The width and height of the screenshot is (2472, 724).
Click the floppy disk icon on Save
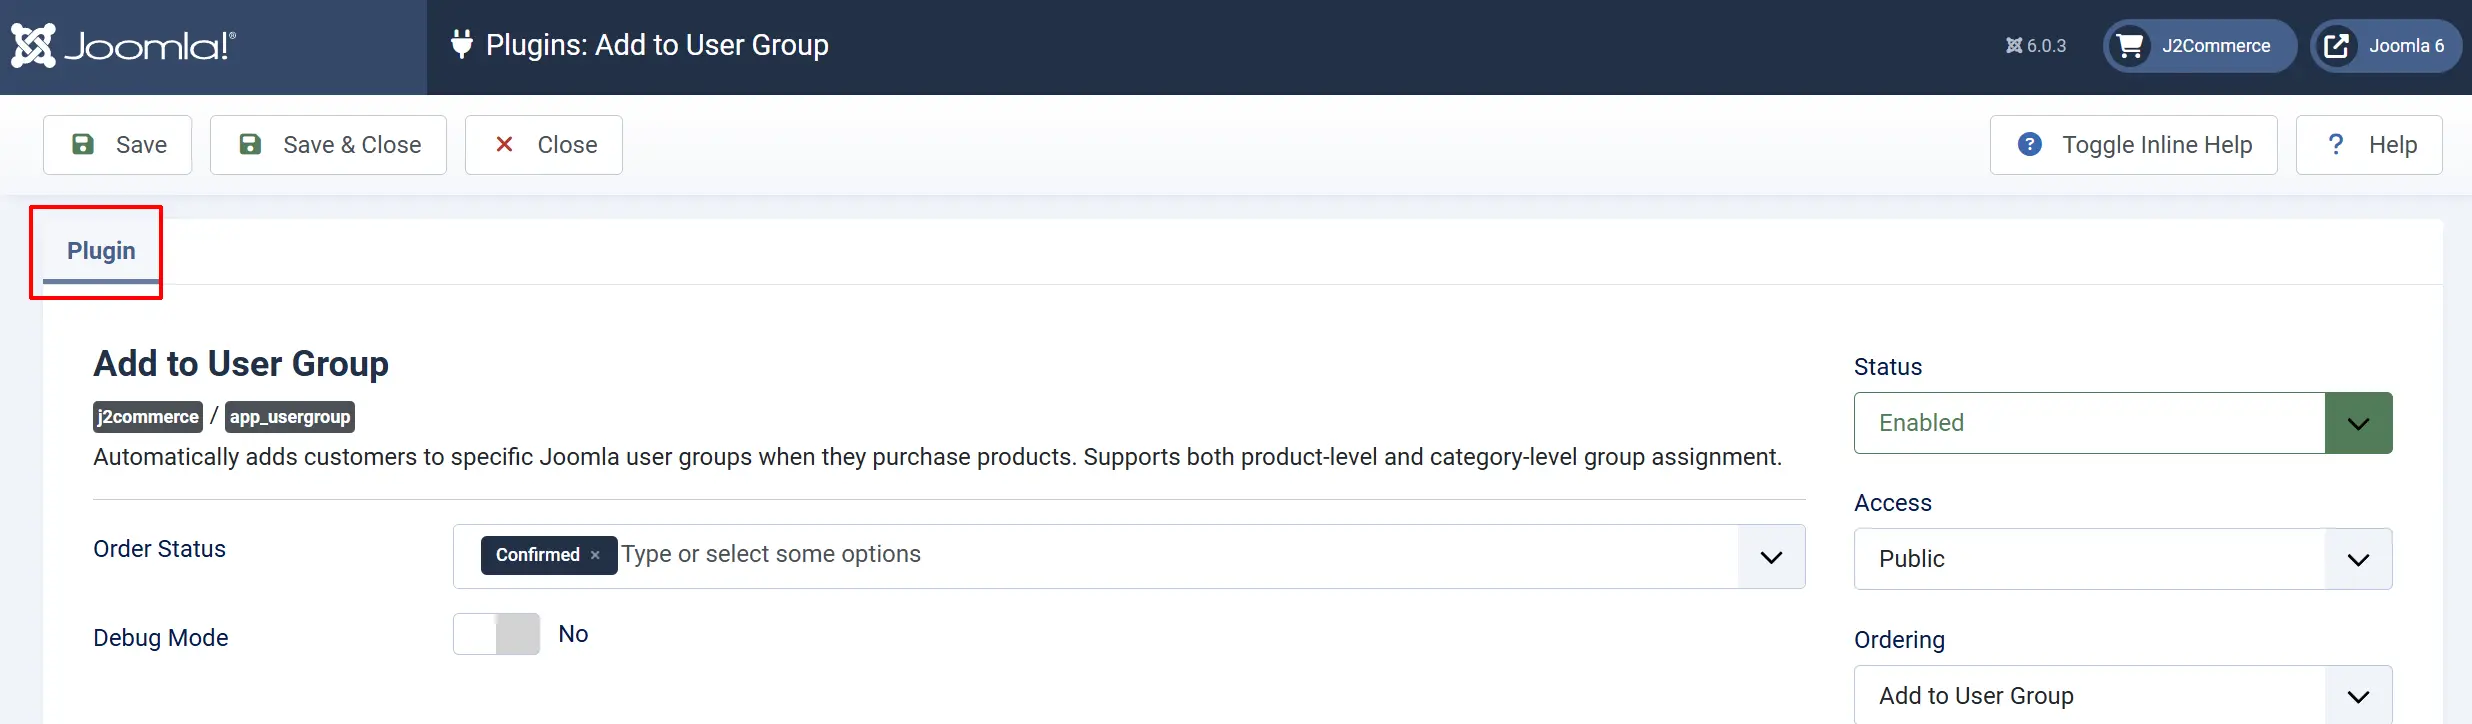click(x=83, y=144)
